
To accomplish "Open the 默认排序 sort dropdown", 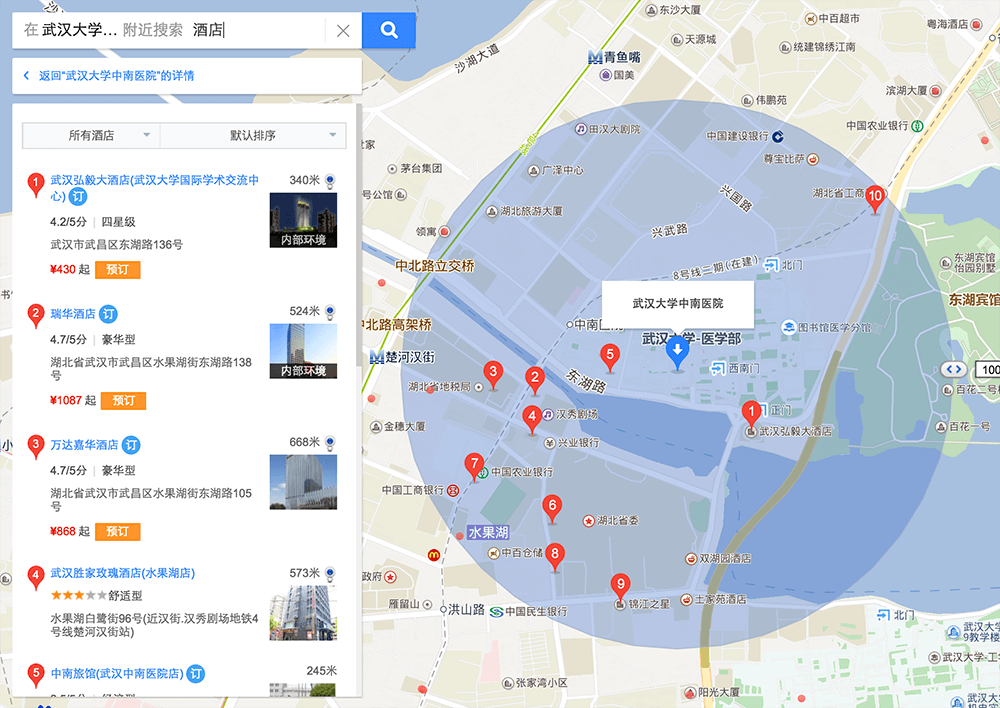I will tap(253, 135).
